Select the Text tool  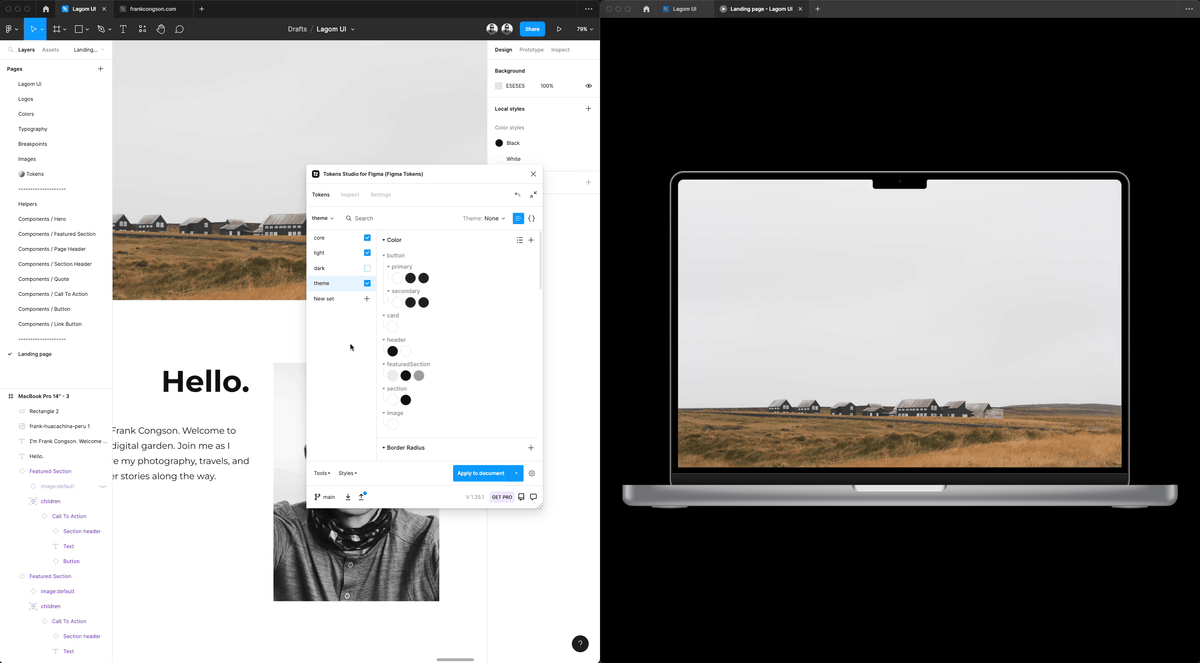point(123,29)
